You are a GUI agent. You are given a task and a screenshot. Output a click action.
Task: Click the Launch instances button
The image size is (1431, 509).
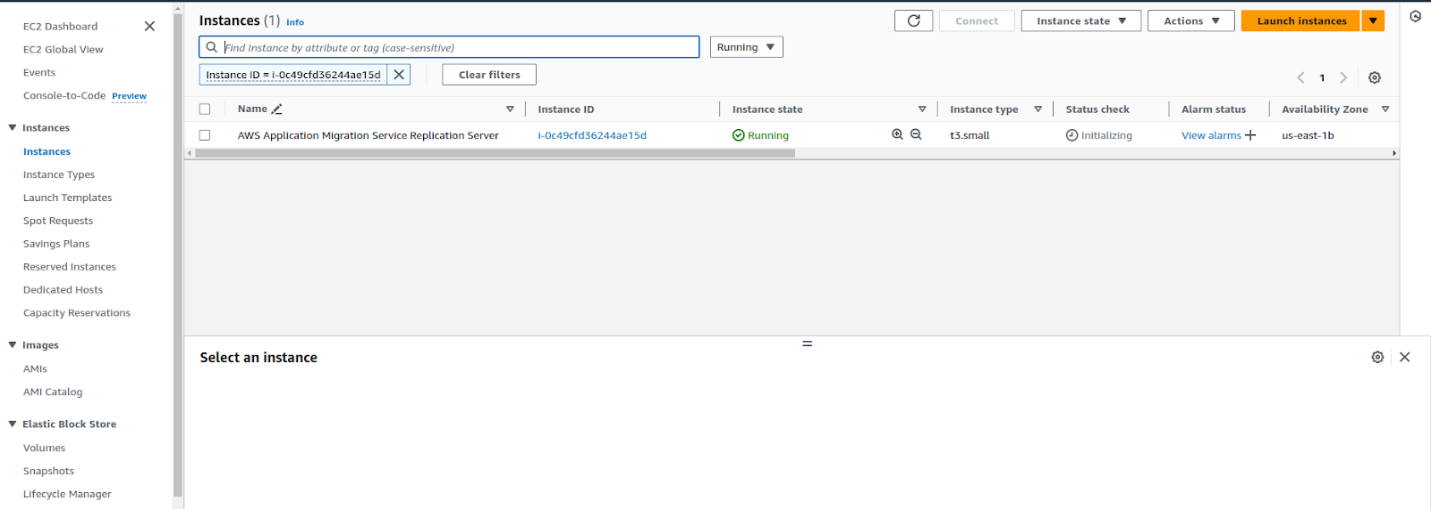(1301, 21)
